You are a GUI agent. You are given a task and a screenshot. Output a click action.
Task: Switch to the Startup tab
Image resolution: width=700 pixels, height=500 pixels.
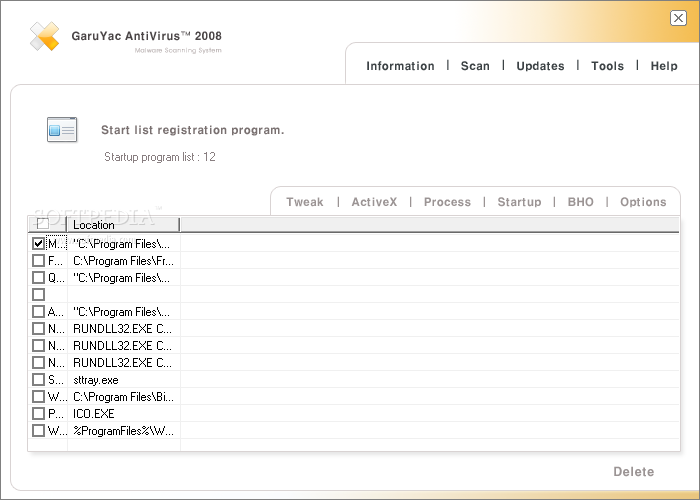[519, 202]
